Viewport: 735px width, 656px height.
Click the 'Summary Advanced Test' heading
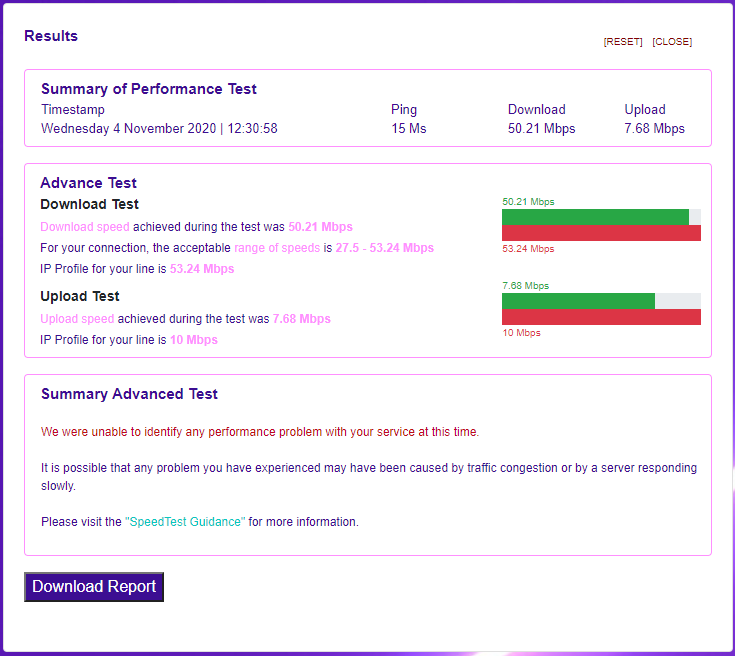point(129,394)
